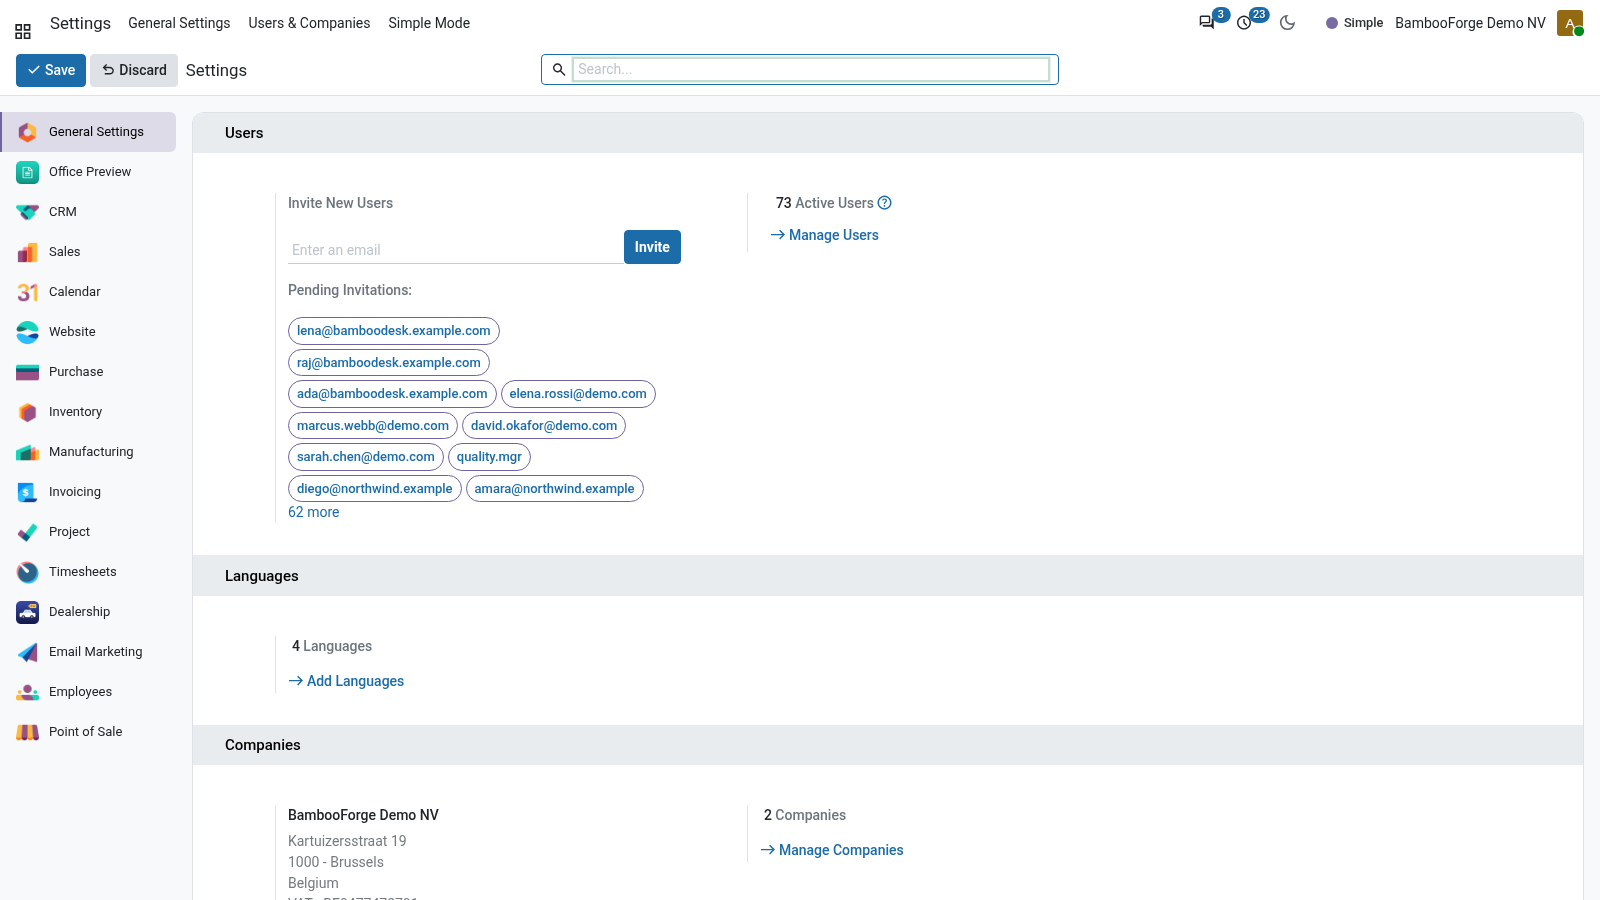
Task: Click the Settings app title in navbar
Action: 80,23
